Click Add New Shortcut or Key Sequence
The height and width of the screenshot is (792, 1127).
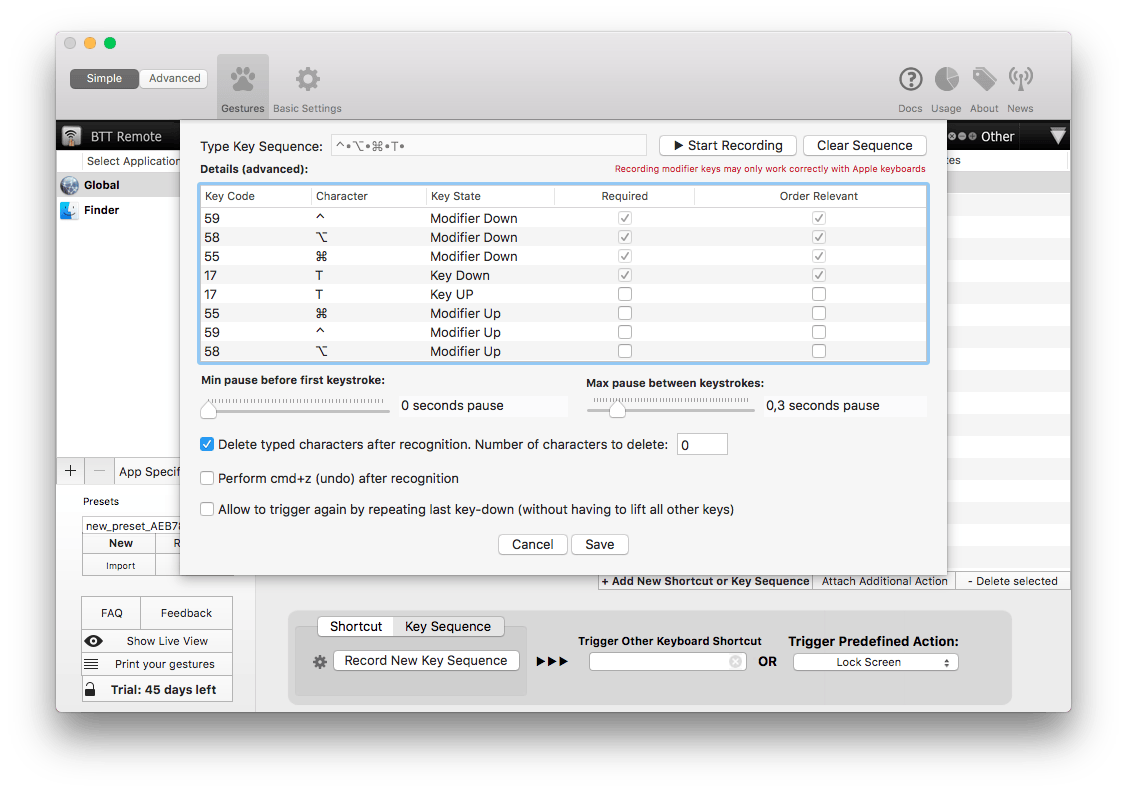click(x=705, y=581)
